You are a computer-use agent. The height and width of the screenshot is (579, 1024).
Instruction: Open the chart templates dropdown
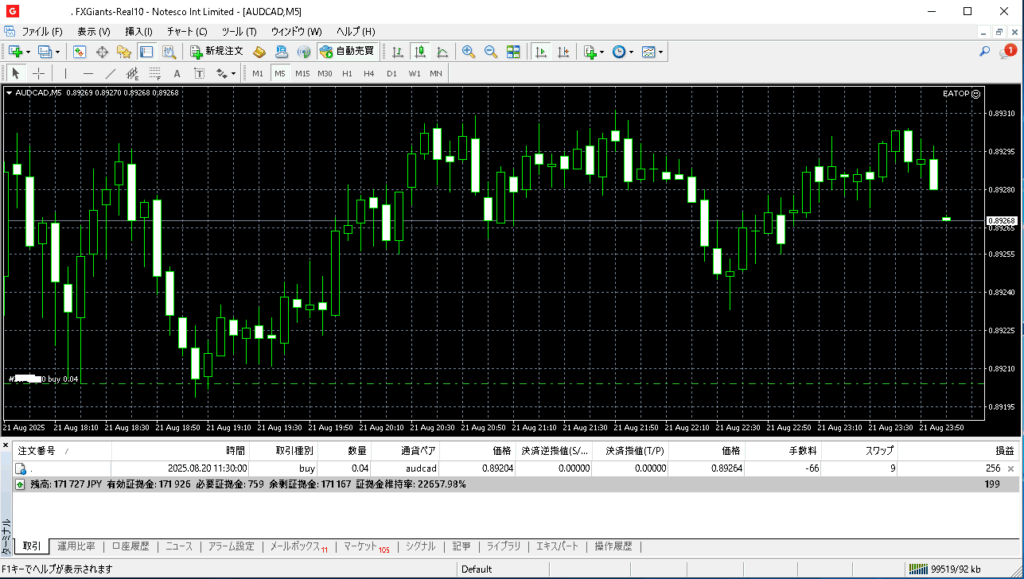[x=651, y=51]
